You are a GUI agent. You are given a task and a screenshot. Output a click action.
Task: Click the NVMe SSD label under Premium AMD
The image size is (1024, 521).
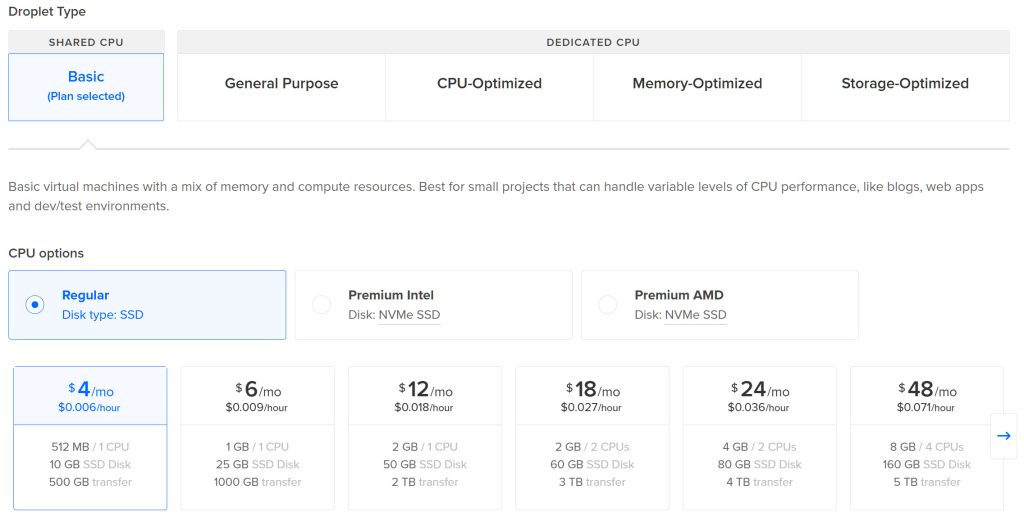coord(695,315)
